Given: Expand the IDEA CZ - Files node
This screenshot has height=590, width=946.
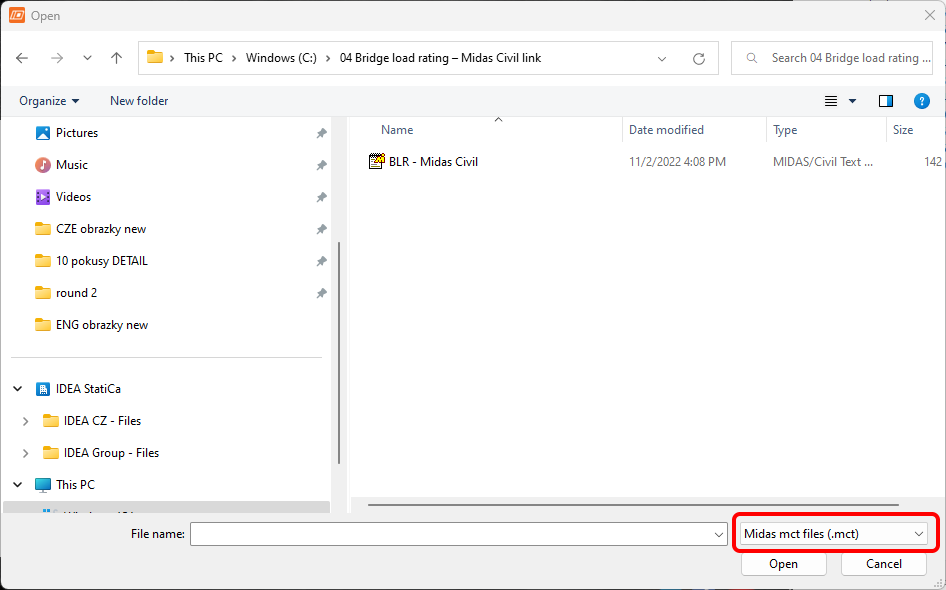Looking at the screenshot, I should pyautogui.click(x=25, y=421).
